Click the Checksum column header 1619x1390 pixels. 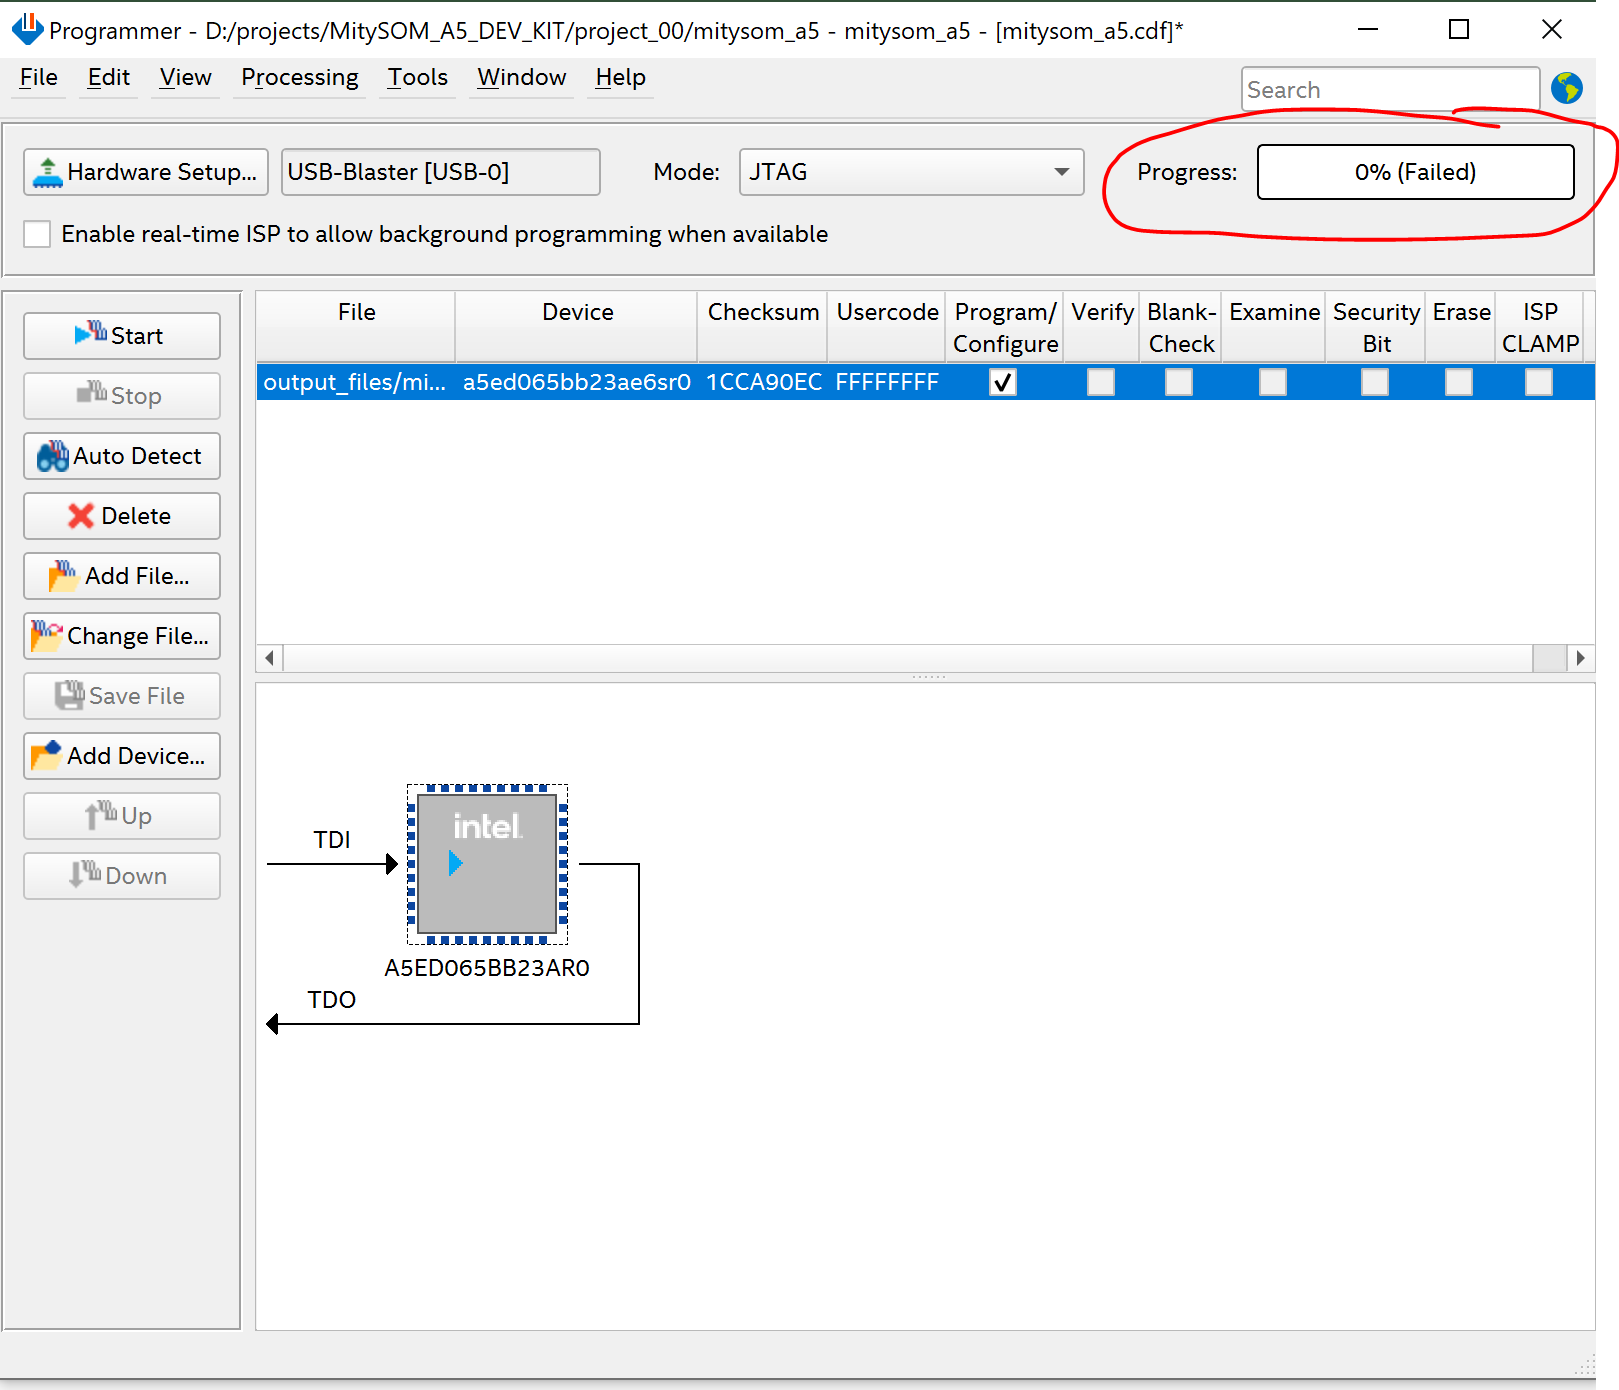763,327
